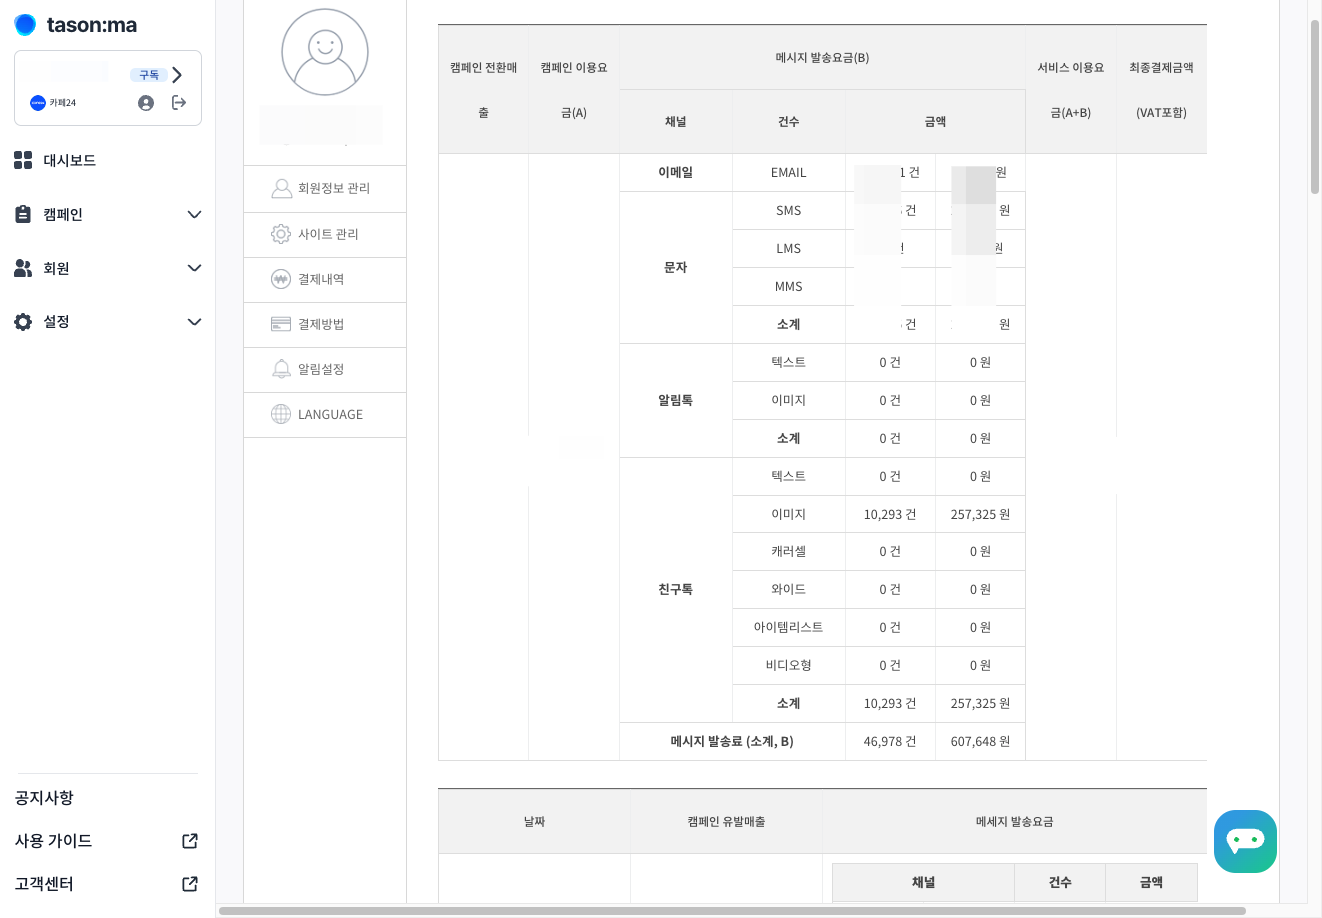This screenshot has height=918, width=1322.
Task: Click the vertical scrollbar thumb
Action: [x=1315, y=105]
